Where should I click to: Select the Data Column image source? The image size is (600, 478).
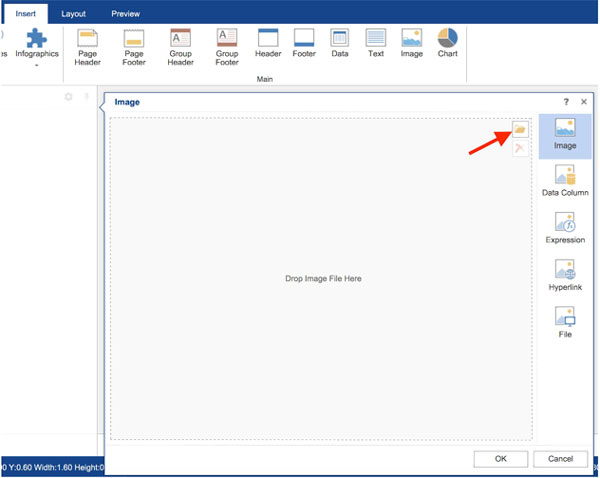(565, 181)
